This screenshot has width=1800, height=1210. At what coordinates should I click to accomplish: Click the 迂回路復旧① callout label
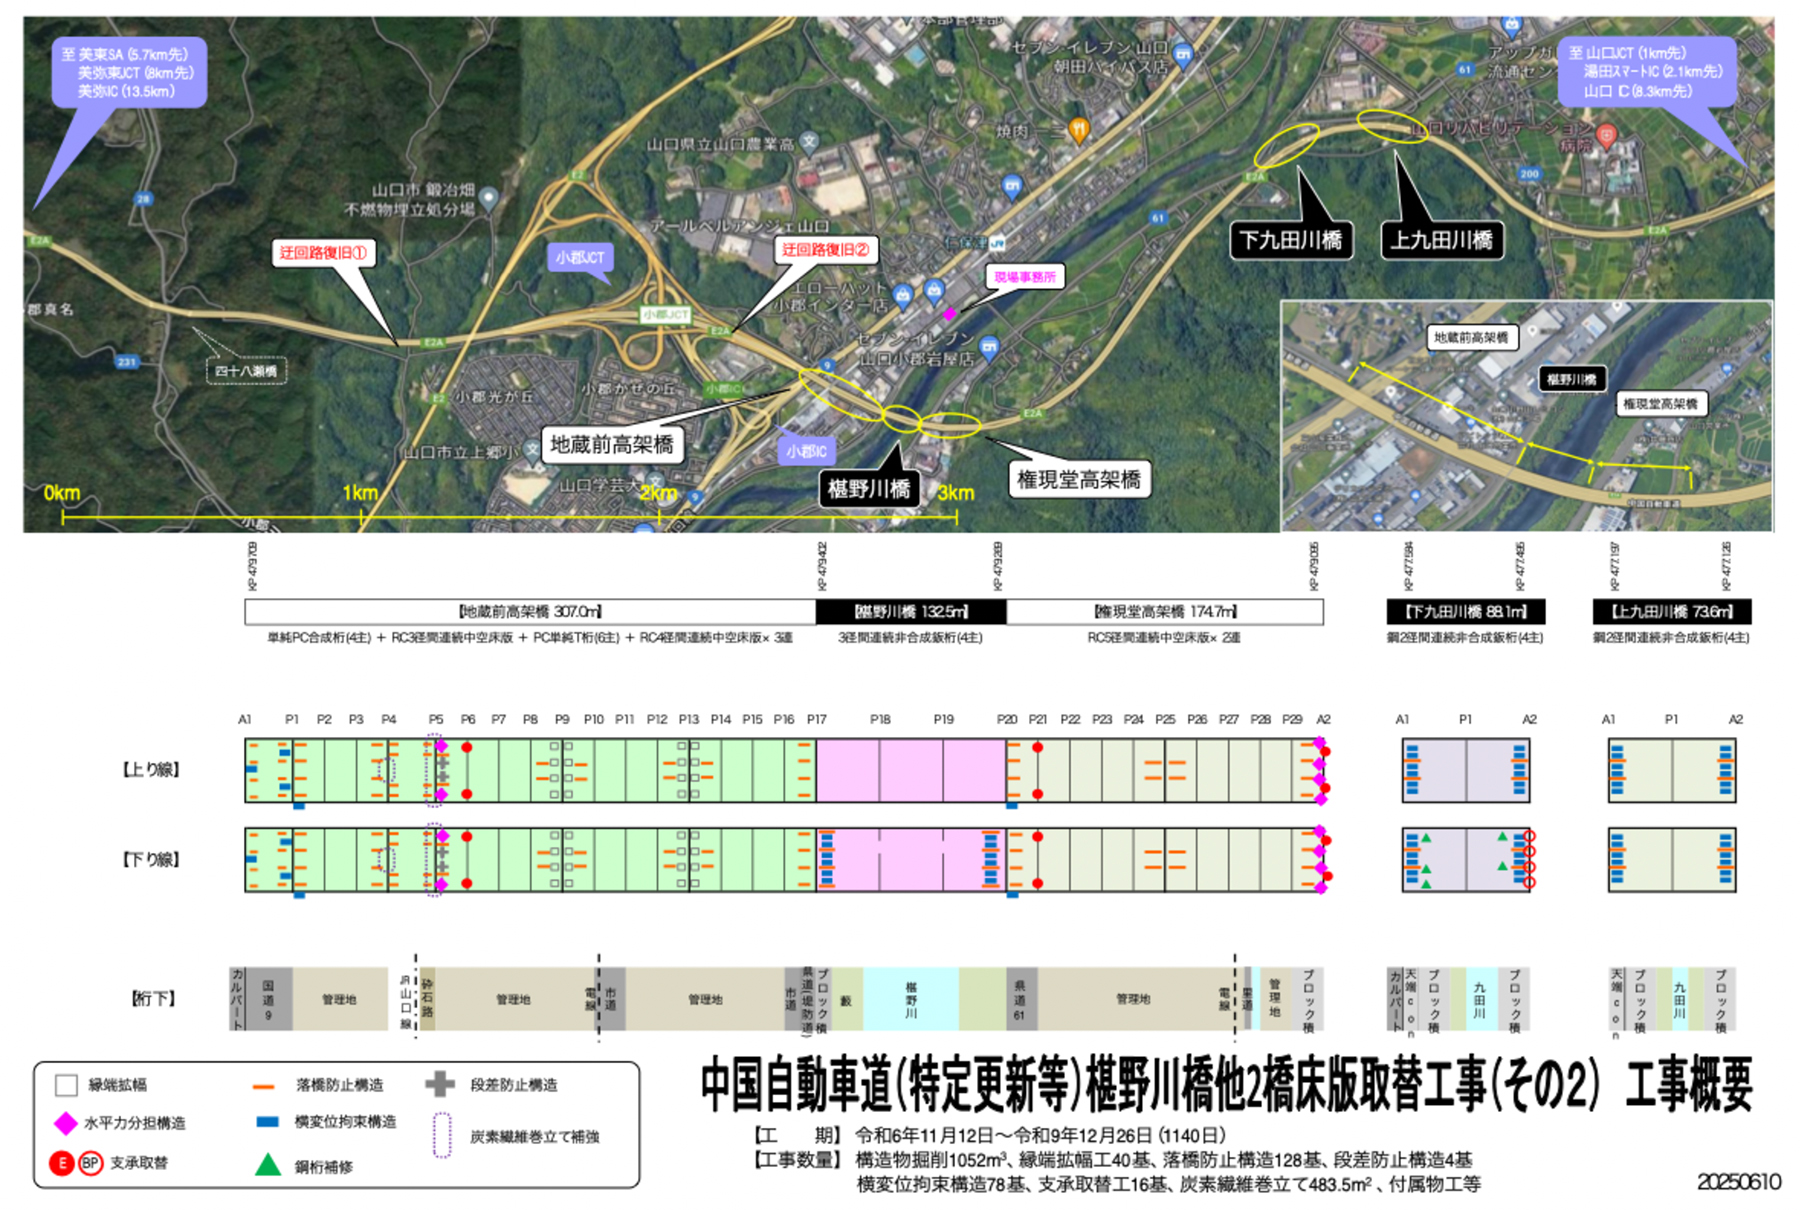coord(323,253)
